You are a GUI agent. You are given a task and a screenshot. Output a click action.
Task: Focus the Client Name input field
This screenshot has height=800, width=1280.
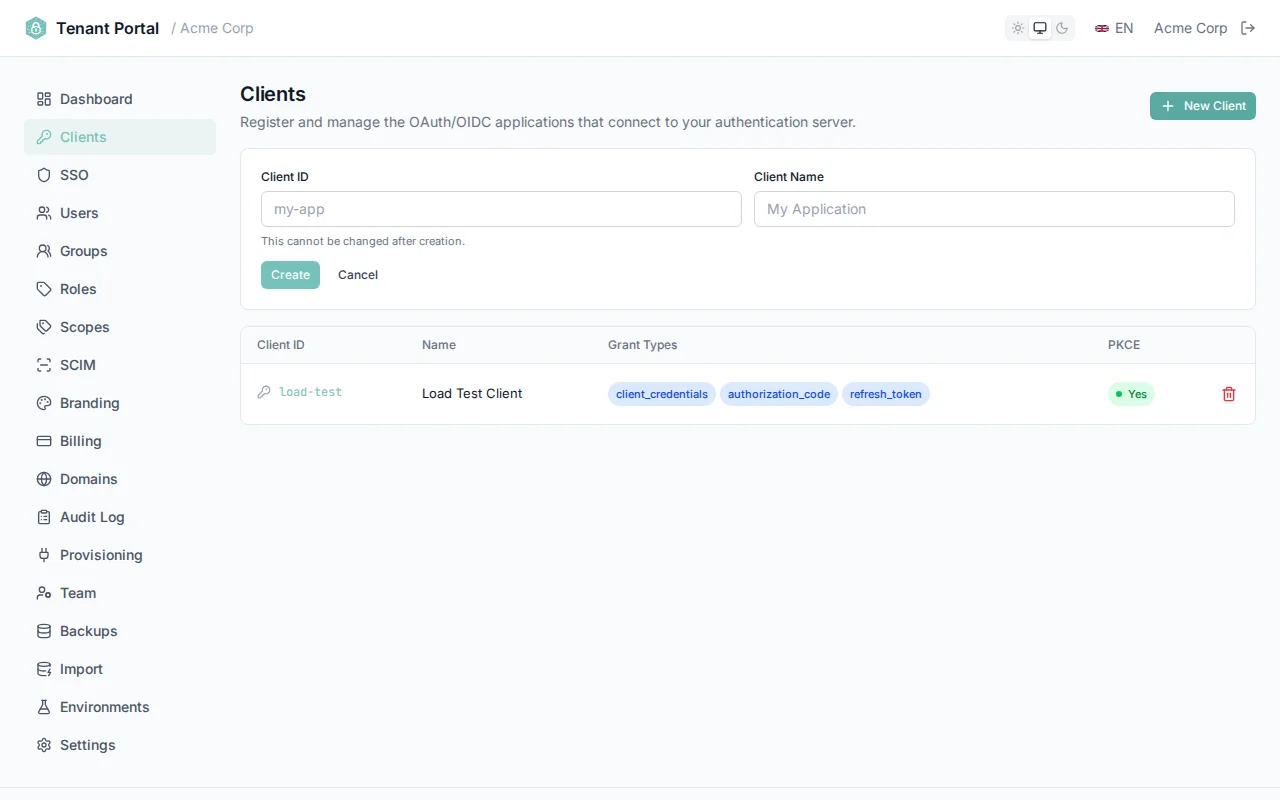(994, 209)
